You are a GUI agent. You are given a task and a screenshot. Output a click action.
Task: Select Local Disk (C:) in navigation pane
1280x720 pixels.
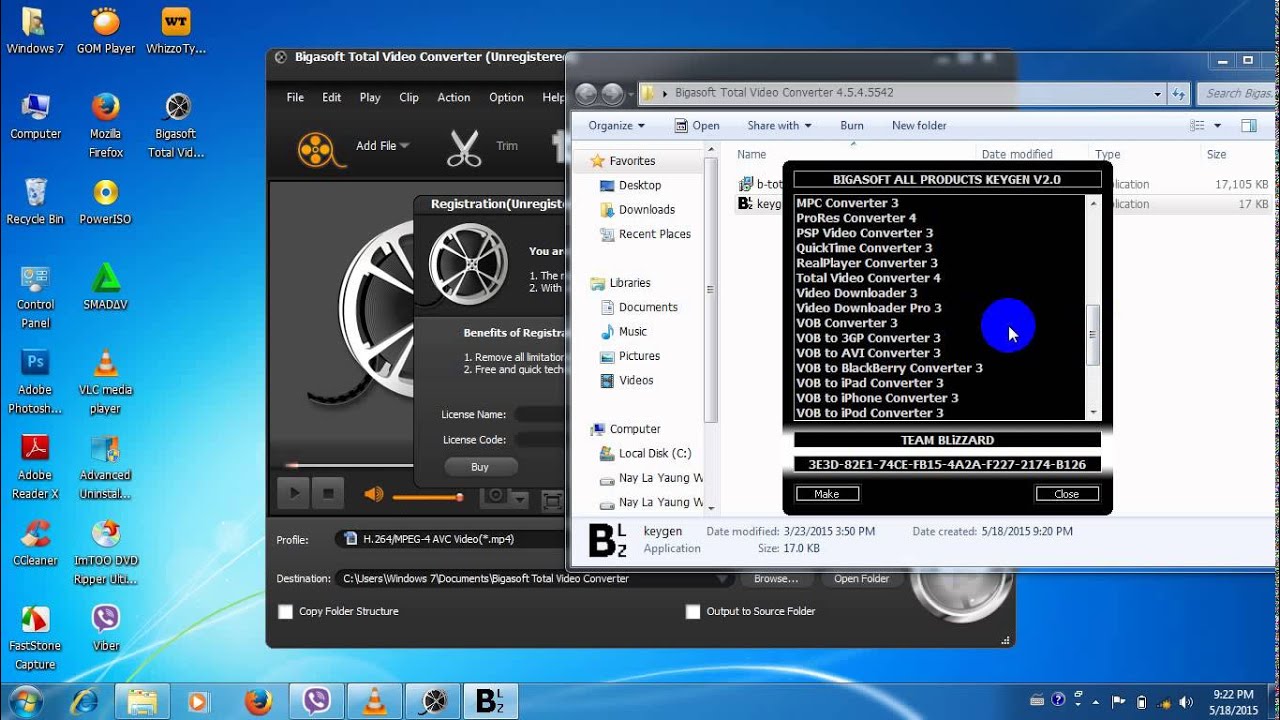654,453
